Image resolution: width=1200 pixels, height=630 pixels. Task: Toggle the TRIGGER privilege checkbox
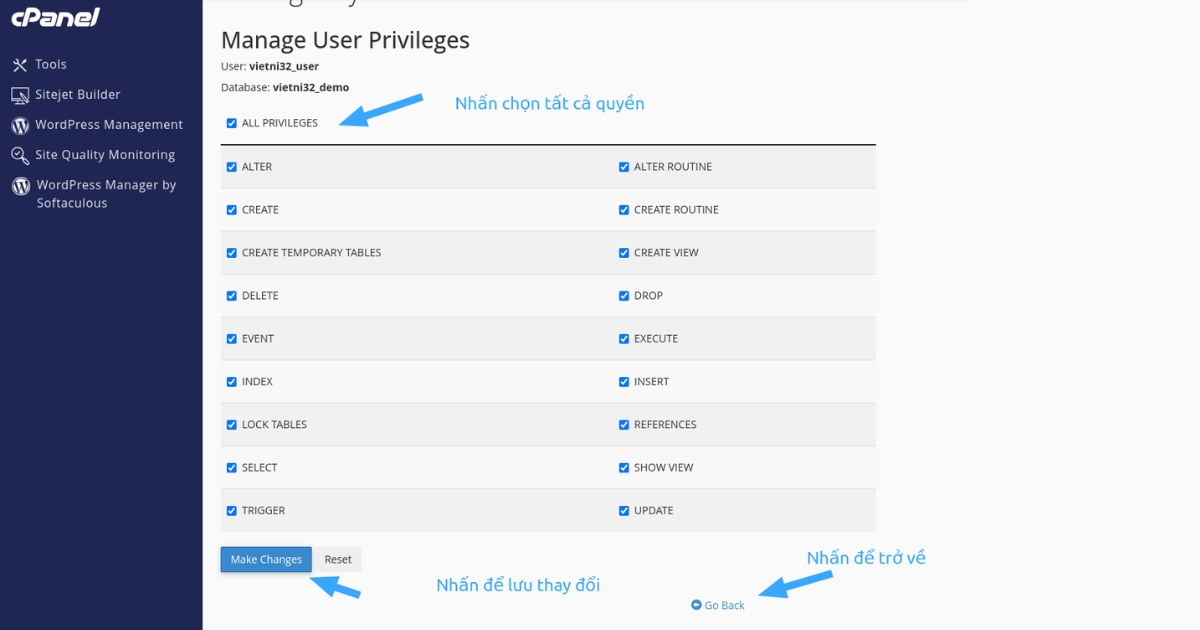coord(232,511)
